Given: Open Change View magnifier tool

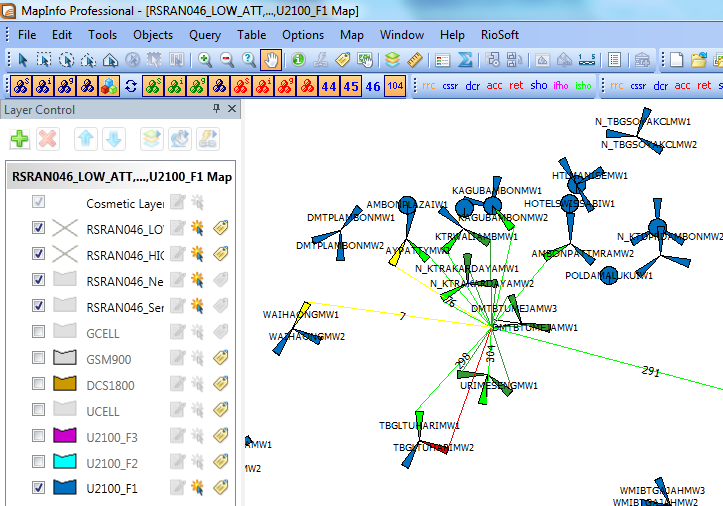Looking at the screenshot, I should click(249, 60).
